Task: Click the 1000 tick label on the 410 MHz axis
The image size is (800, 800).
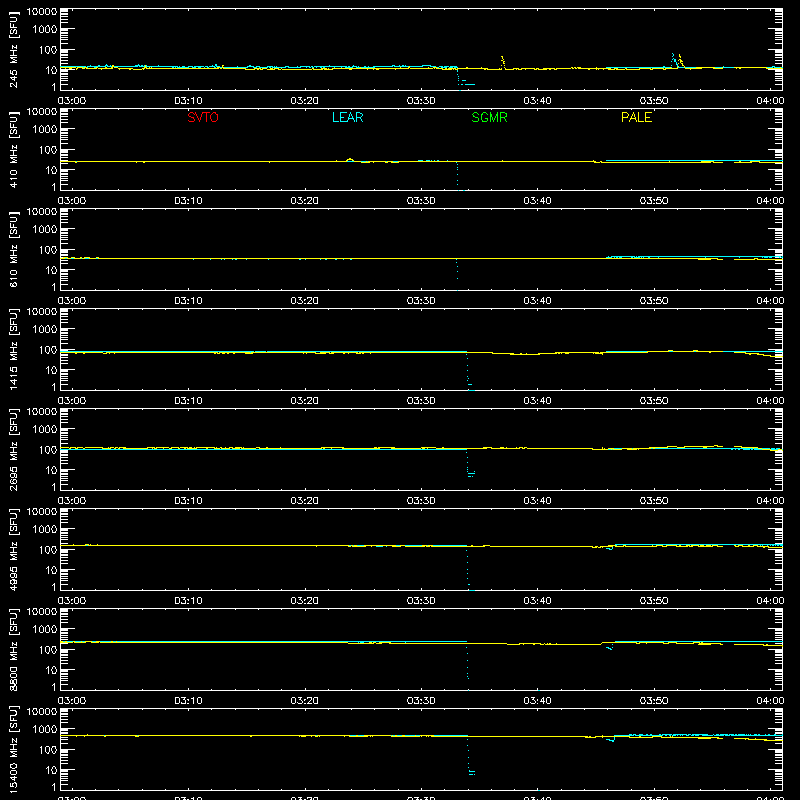Action: click(45, 130)
